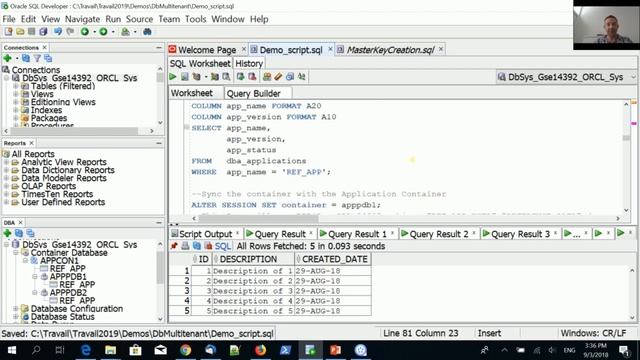Open PowerPoint from the taskbar

click(335, 350)
